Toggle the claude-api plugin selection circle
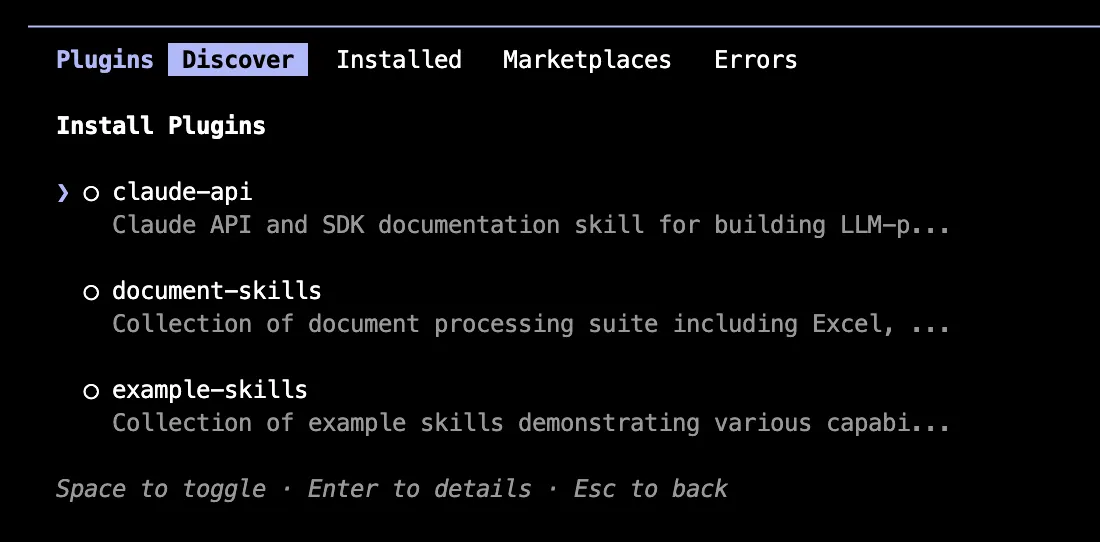1100x542 pixels. click(91, 193)
